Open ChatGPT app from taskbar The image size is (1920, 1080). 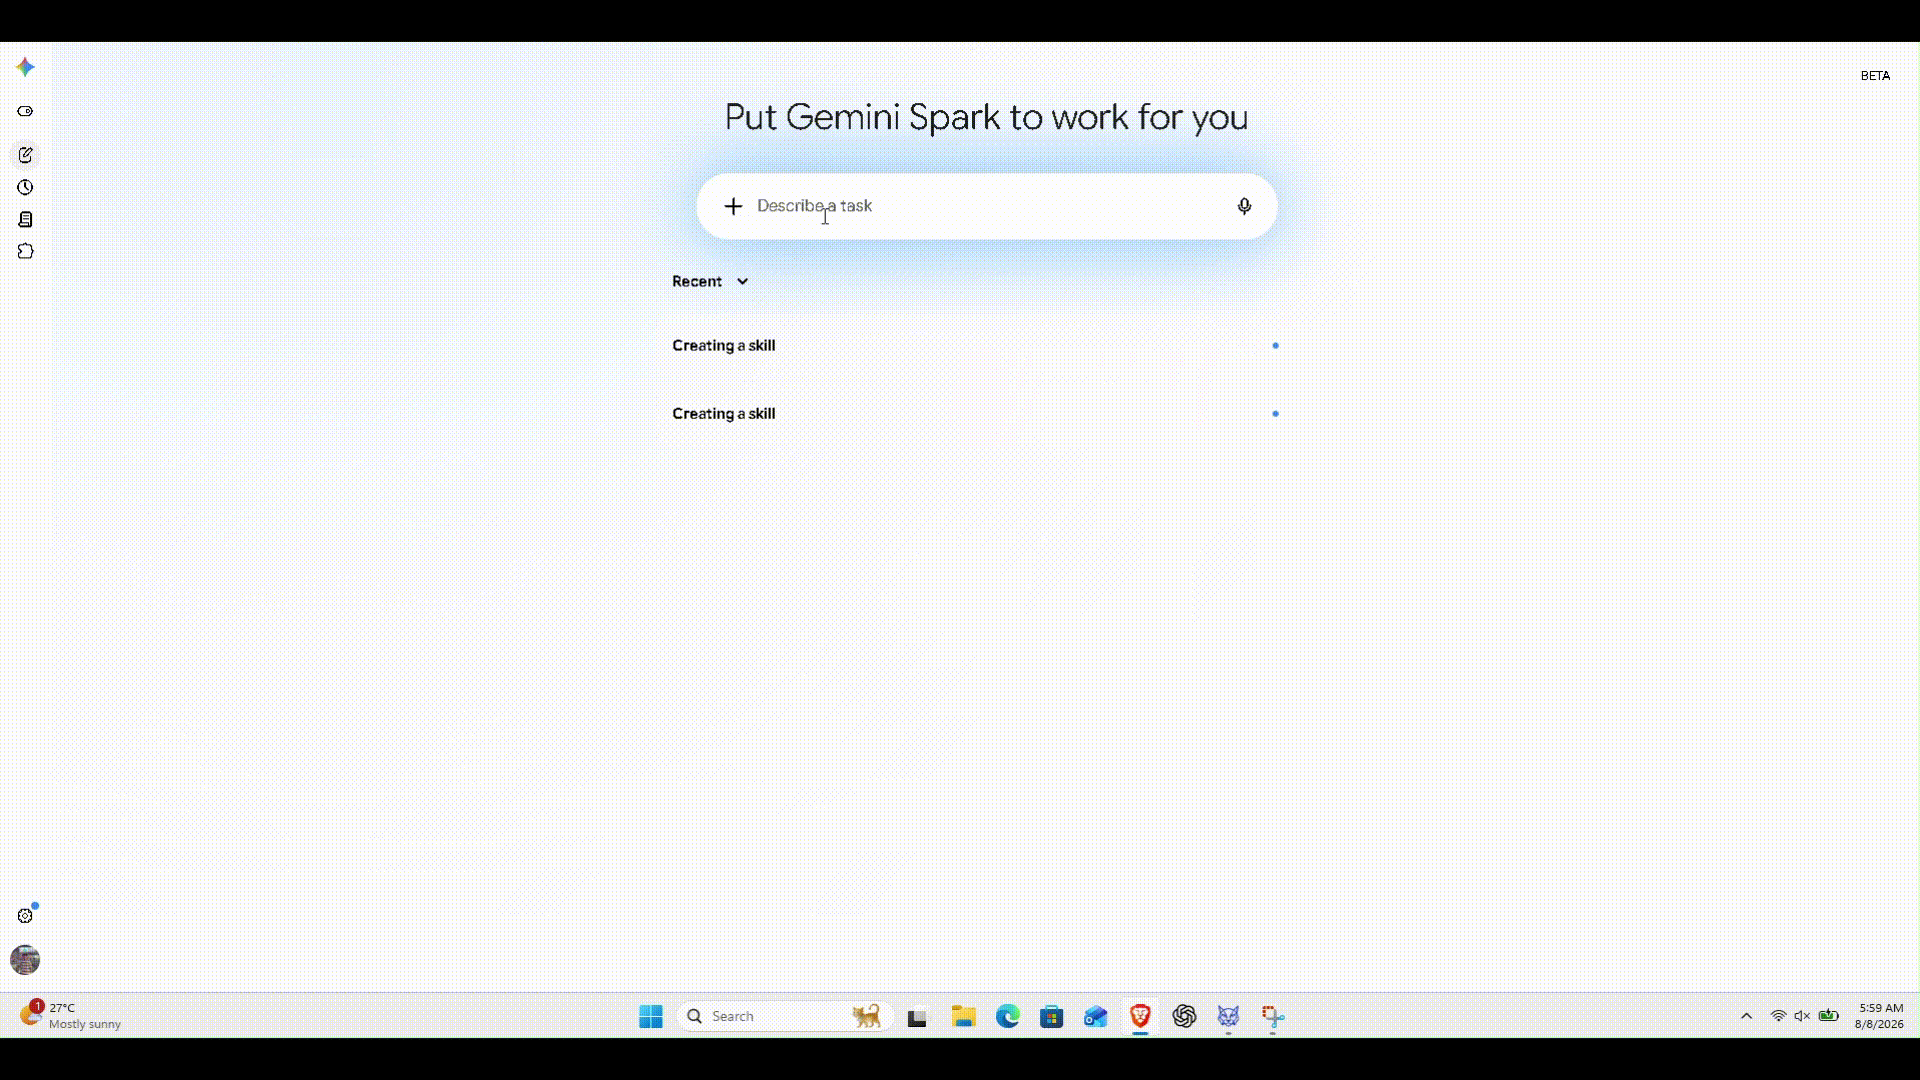pos(1184,1016)
